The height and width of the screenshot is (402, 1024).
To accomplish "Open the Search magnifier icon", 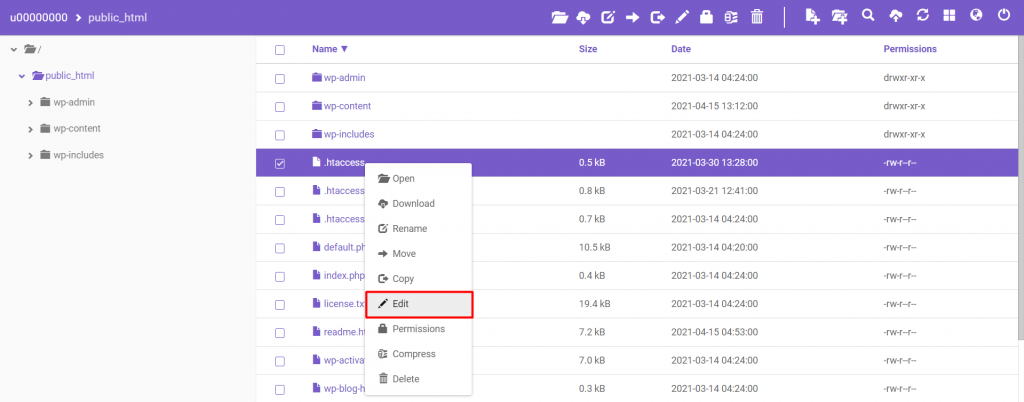I will (x=868, y=16).
